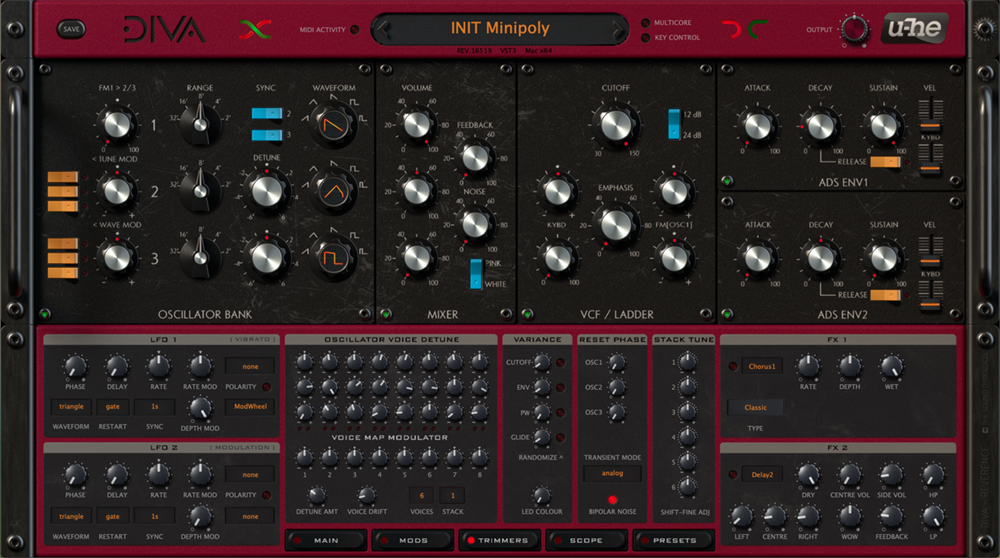Click ADS ENV1 attack knob
The width and height of the screenshot is (1000, 558).
tap(758, 126)
